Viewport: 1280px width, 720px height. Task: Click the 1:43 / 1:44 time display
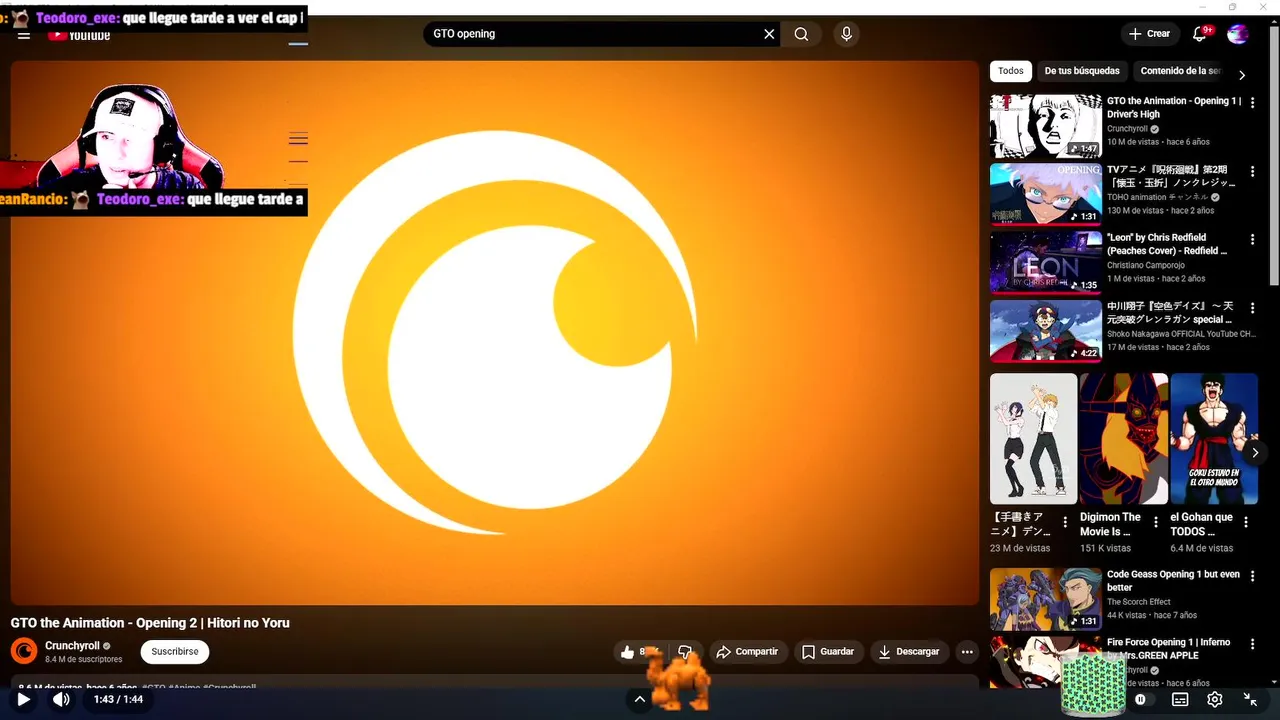[x=118, y=700]
